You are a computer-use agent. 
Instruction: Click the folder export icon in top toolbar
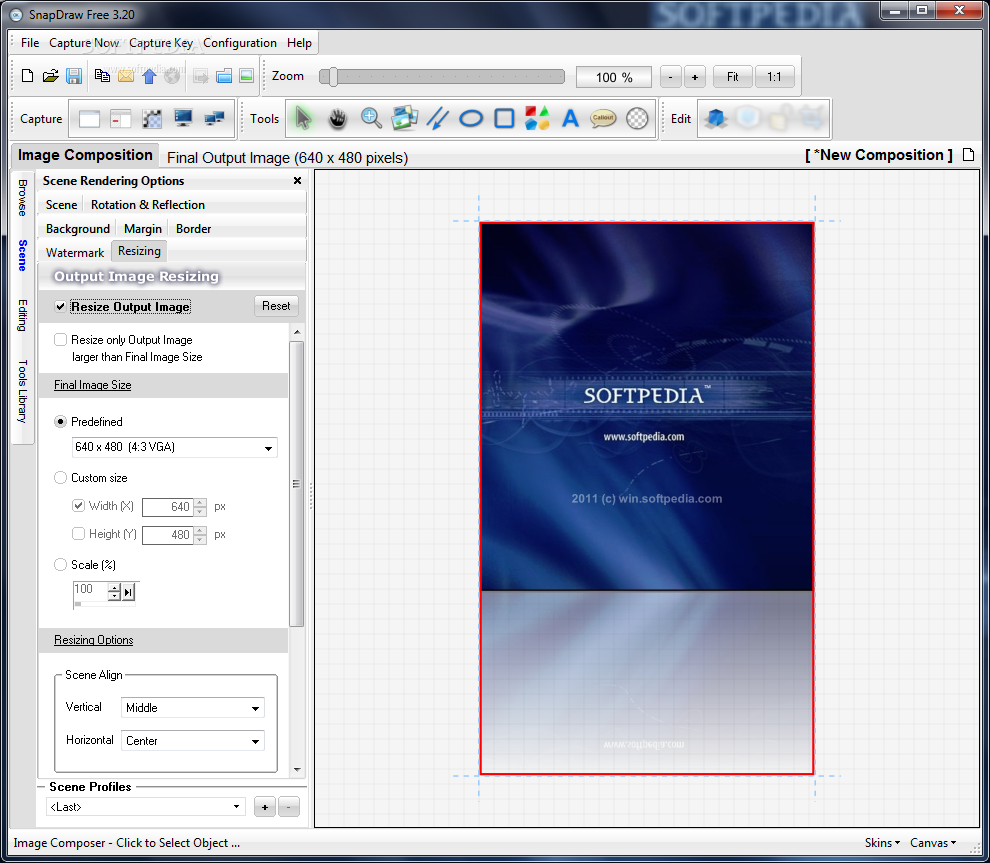pyautogui.click(x=224, y=76)
